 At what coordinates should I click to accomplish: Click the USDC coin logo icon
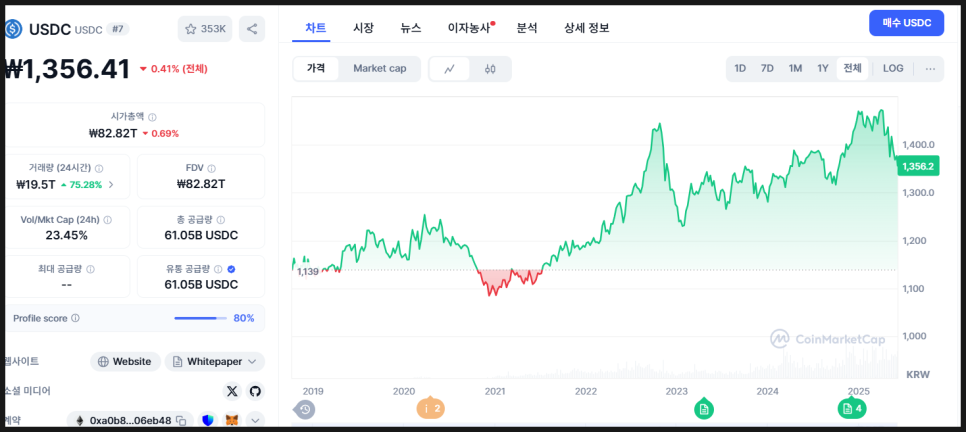pos(13,29)
